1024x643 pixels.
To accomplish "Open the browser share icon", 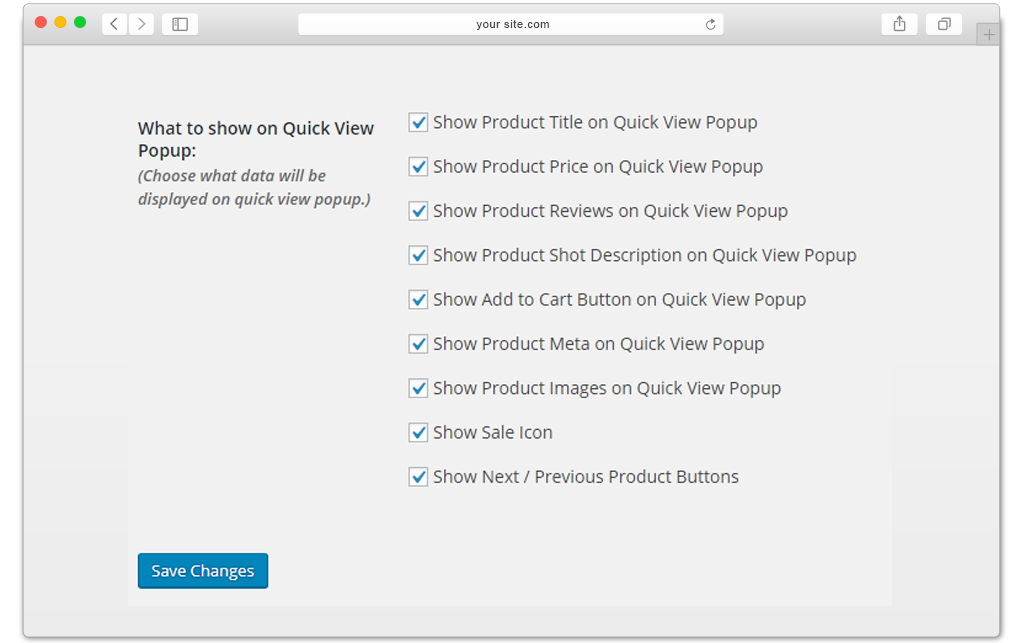I will pyautogui.click(x=899, y=24).
